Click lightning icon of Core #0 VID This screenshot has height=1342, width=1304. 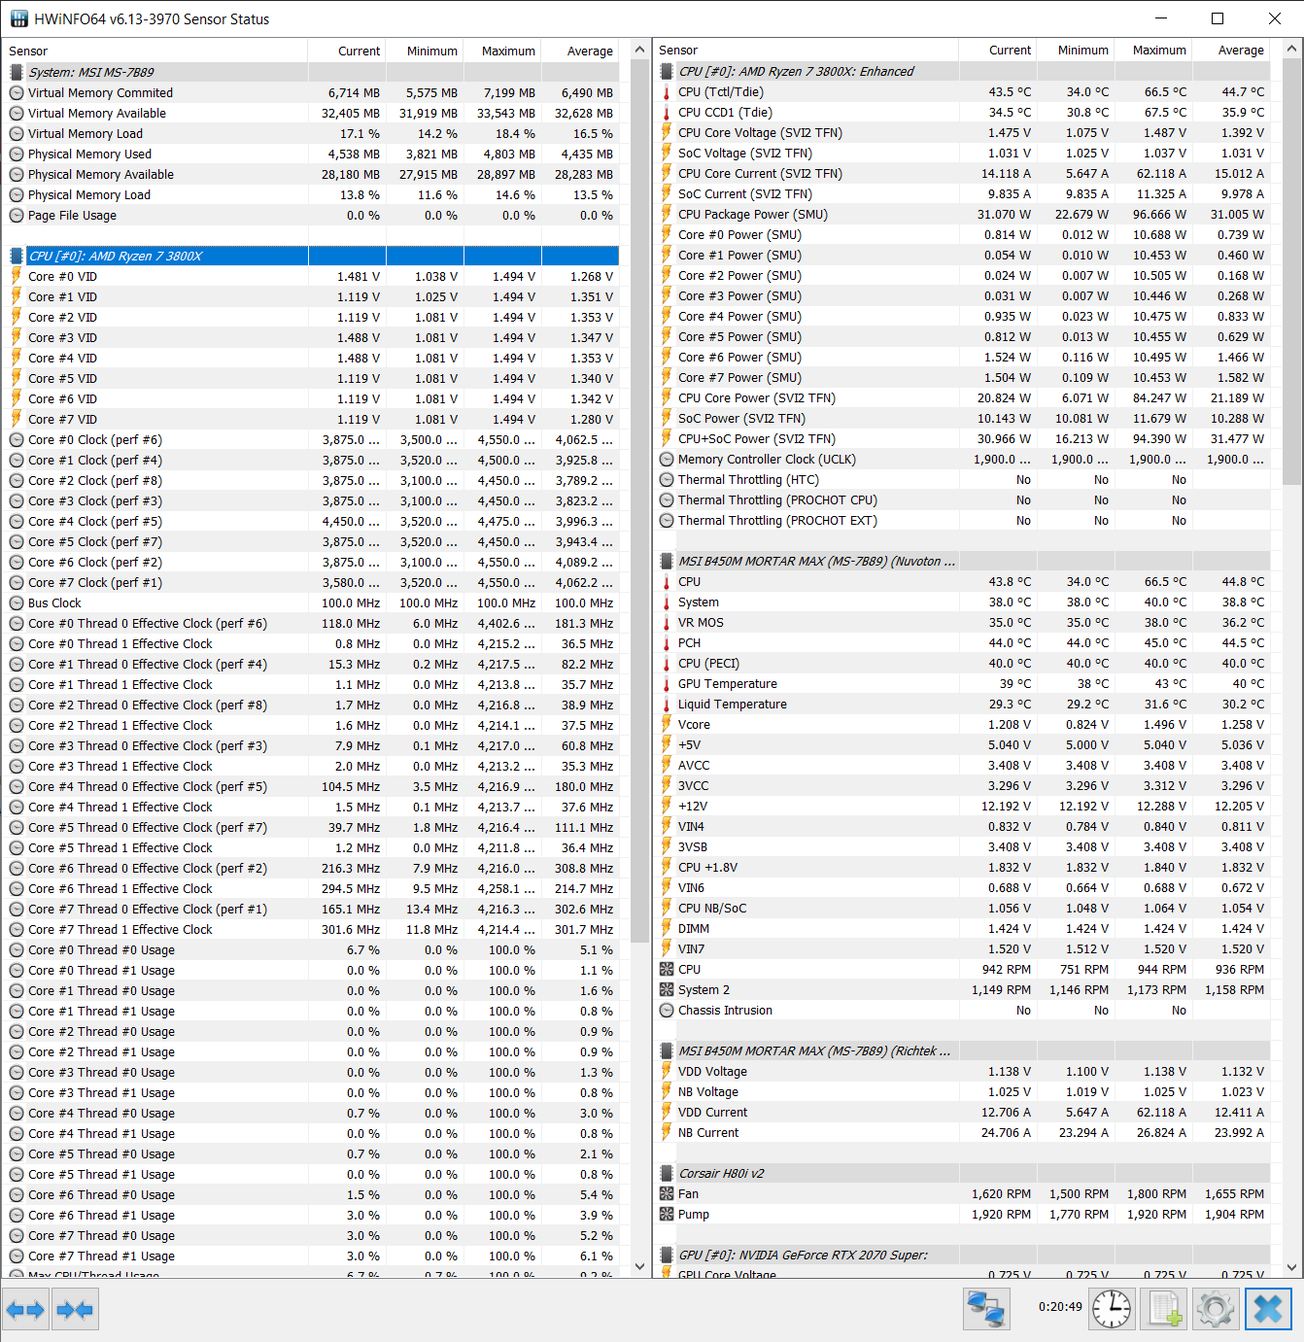(x=16, y=276)
